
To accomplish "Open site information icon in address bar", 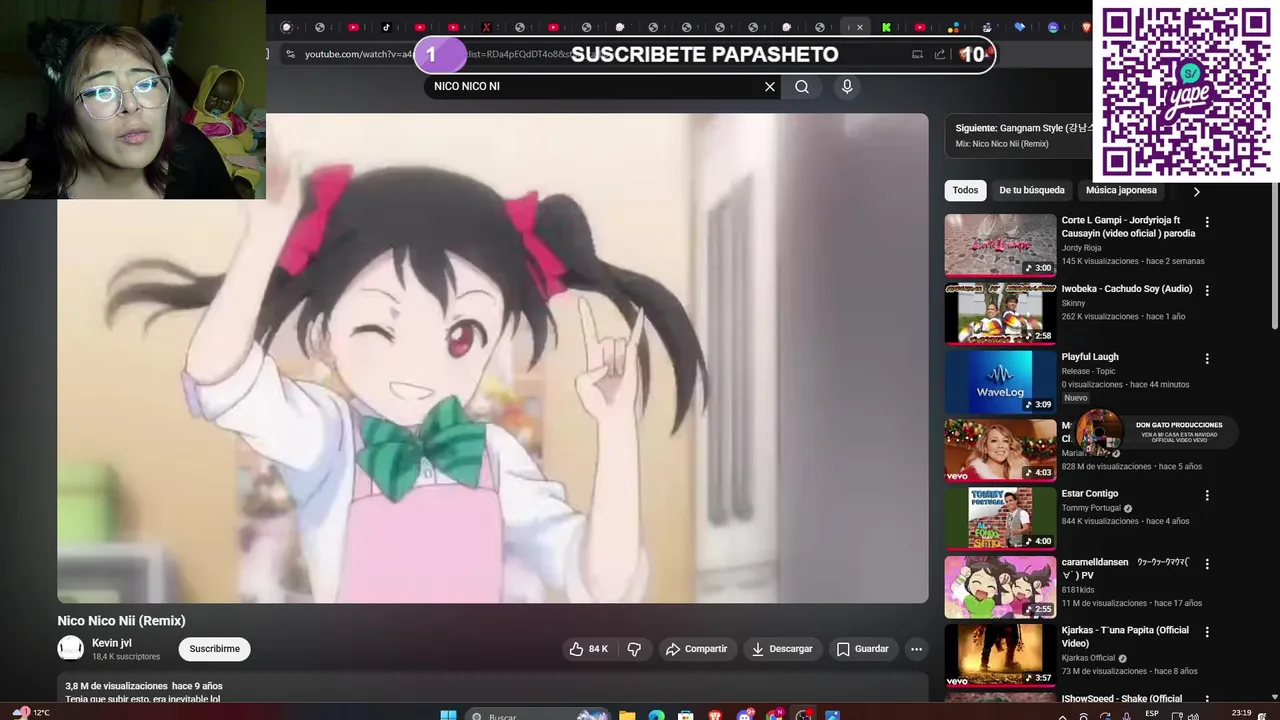I will tap(290, 54).
